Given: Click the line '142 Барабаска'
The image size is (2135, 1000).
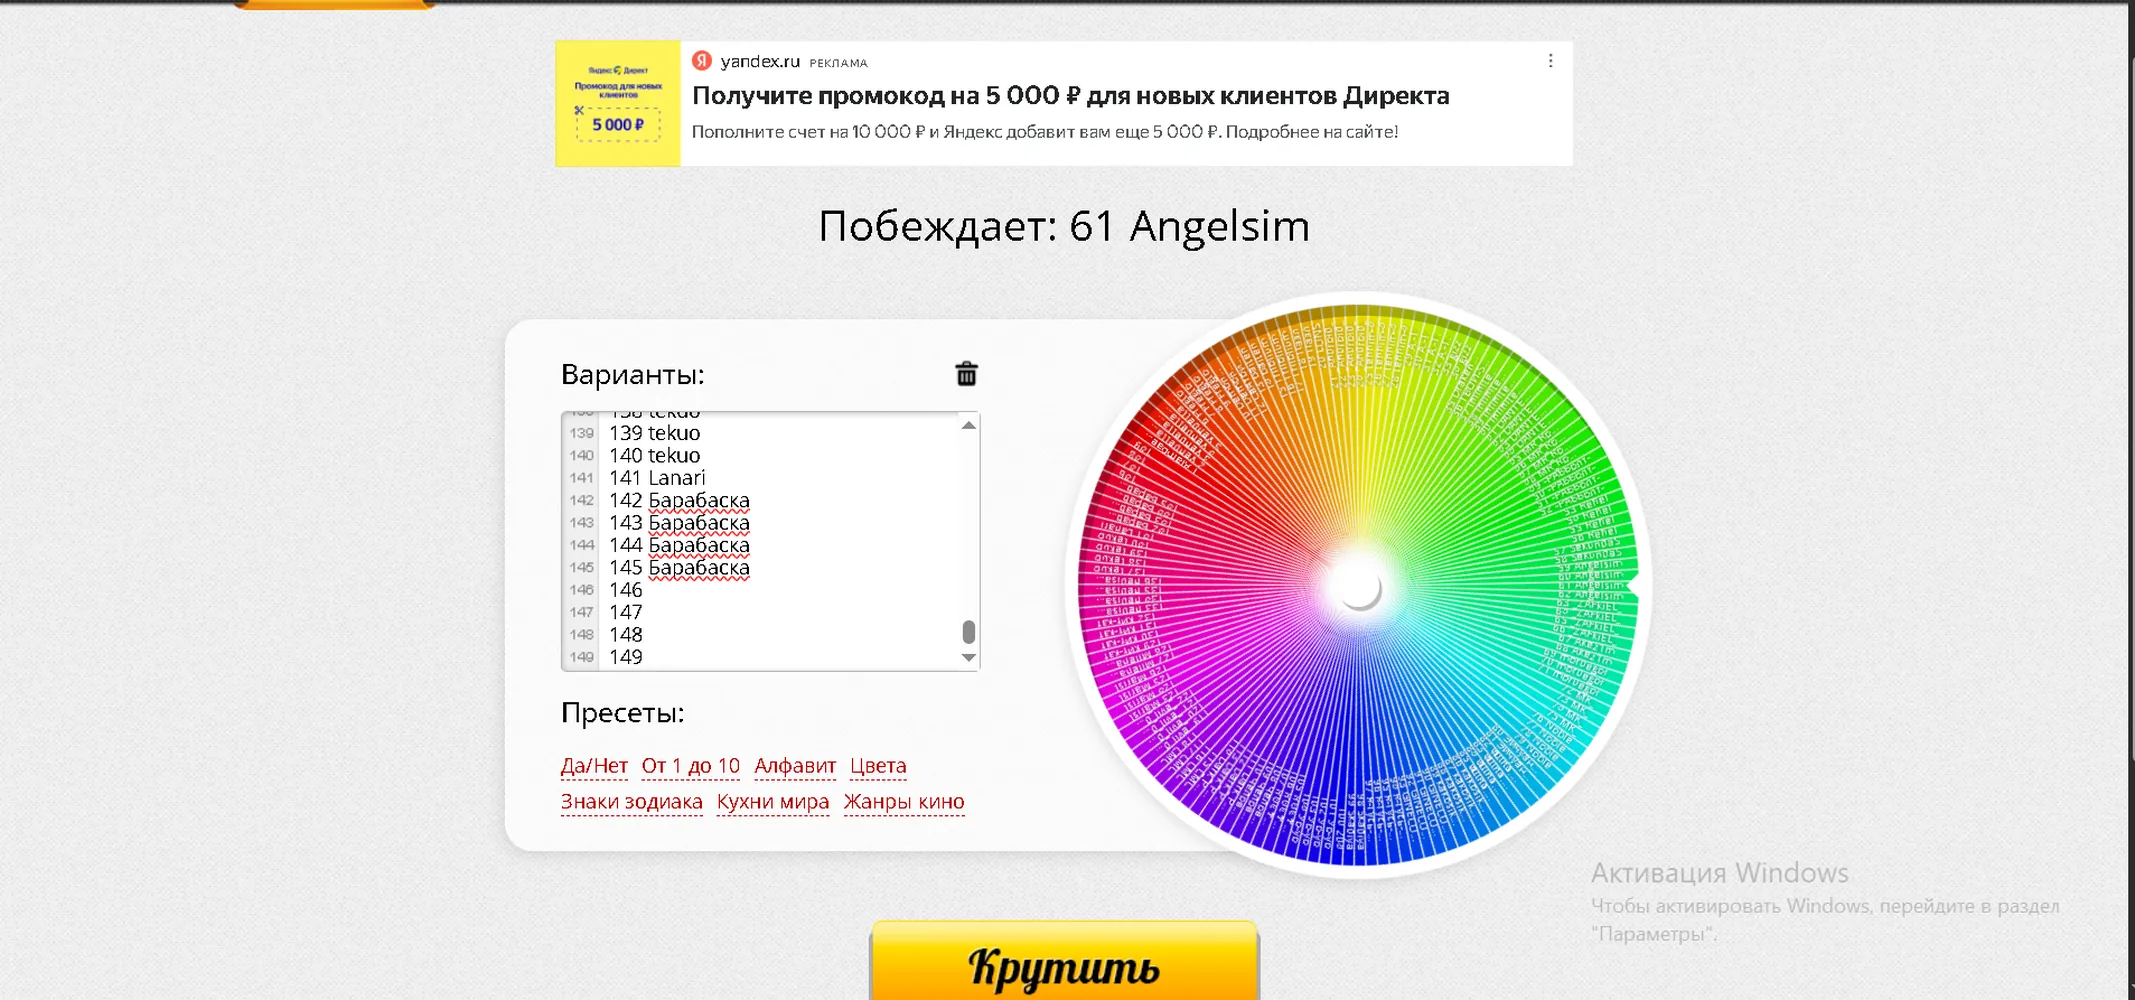Looking at the screenshot, I should [679, 500].
